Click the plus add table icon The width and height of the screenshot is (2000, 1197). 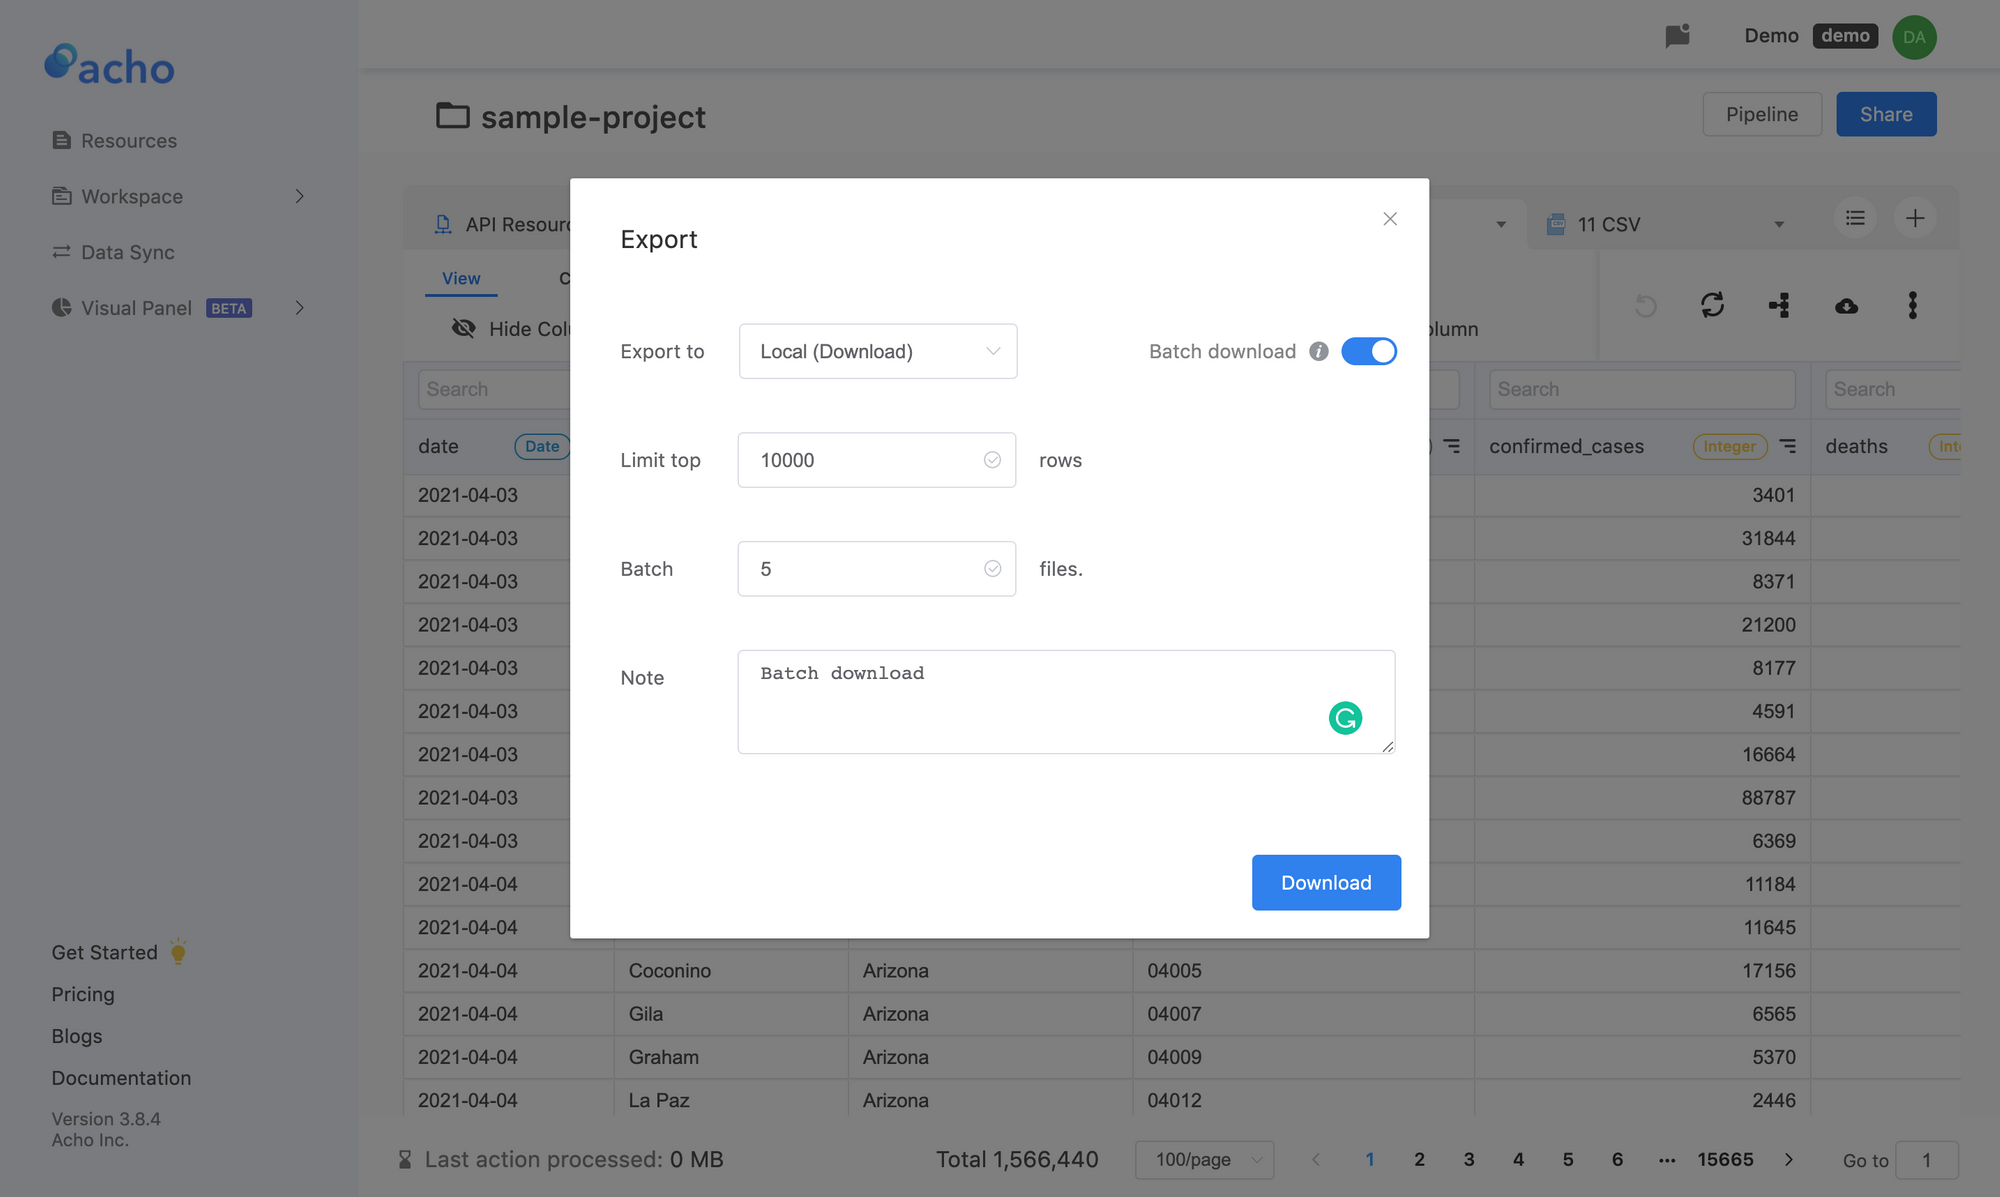[1915, 218]
